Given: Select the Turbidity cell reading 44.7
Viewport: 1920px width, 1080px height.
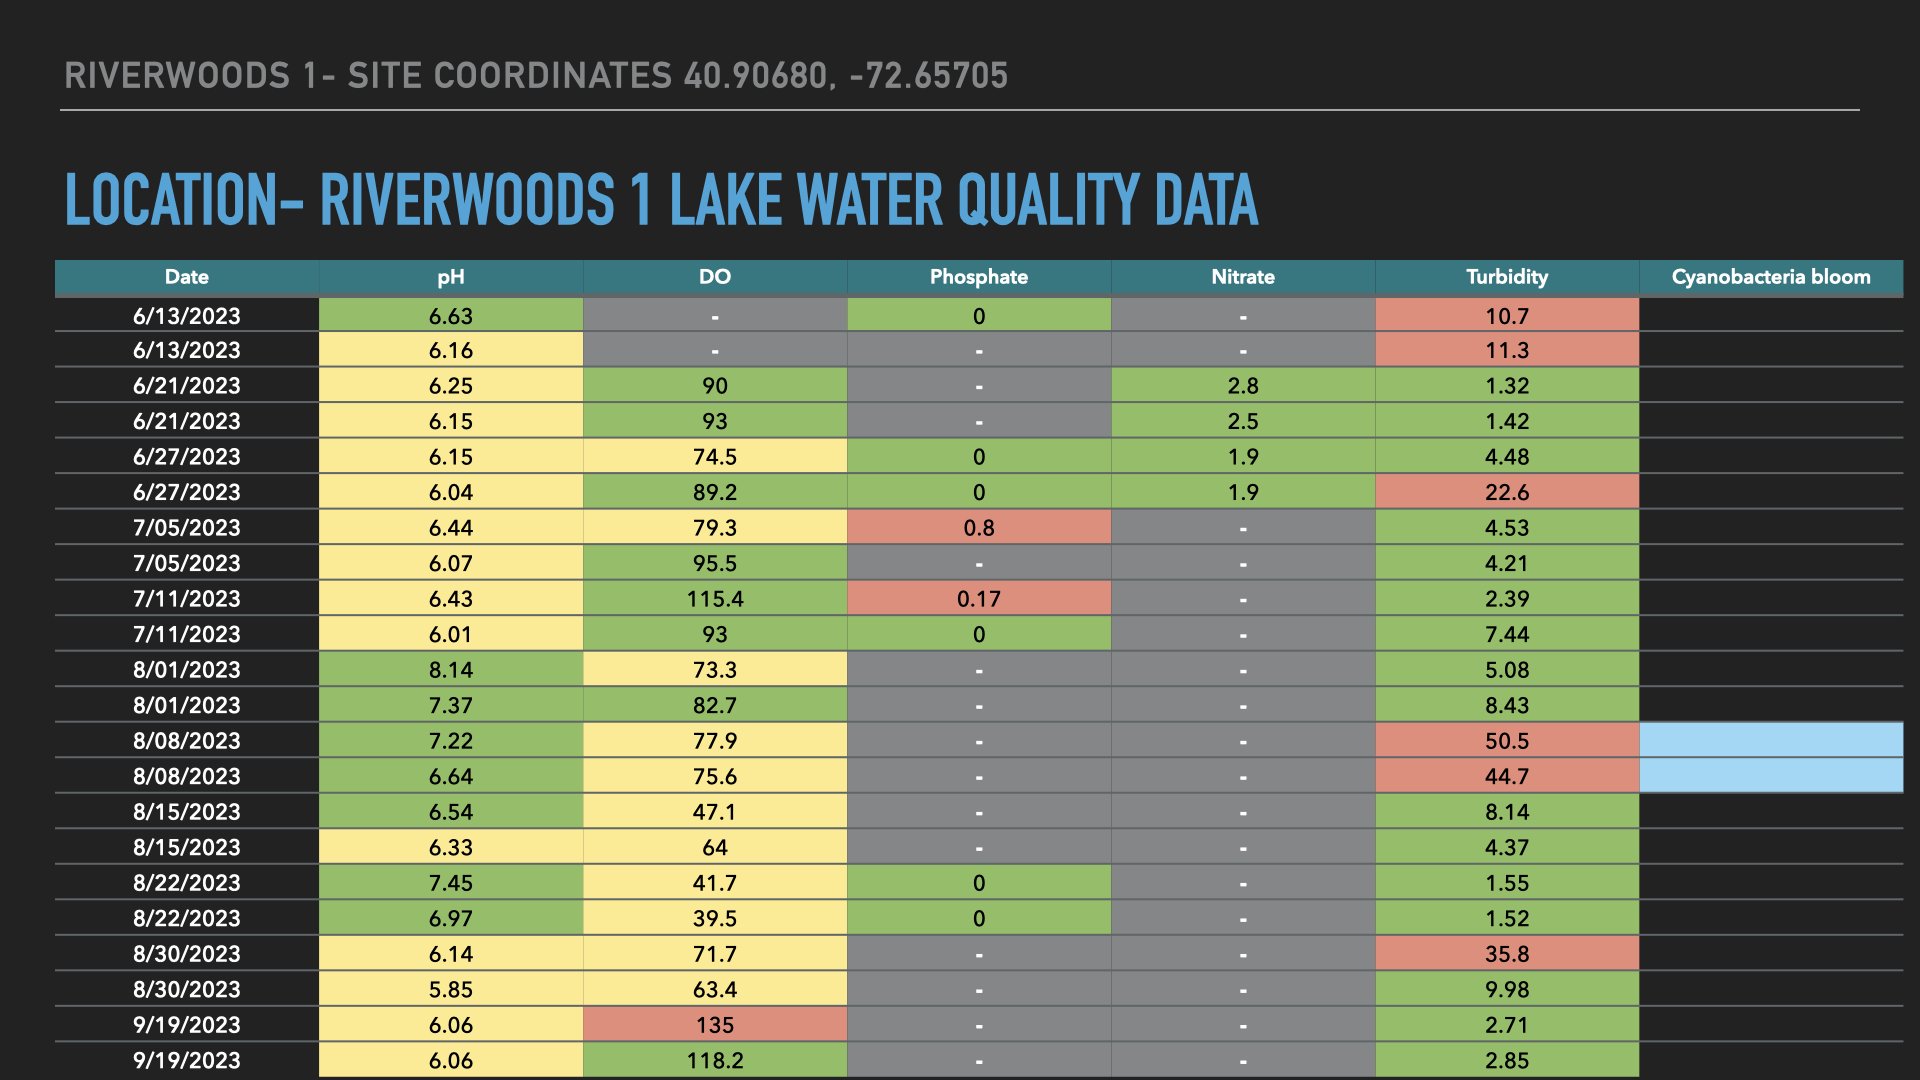Looking at the screenshot, I should click(x=1507, y=776).
